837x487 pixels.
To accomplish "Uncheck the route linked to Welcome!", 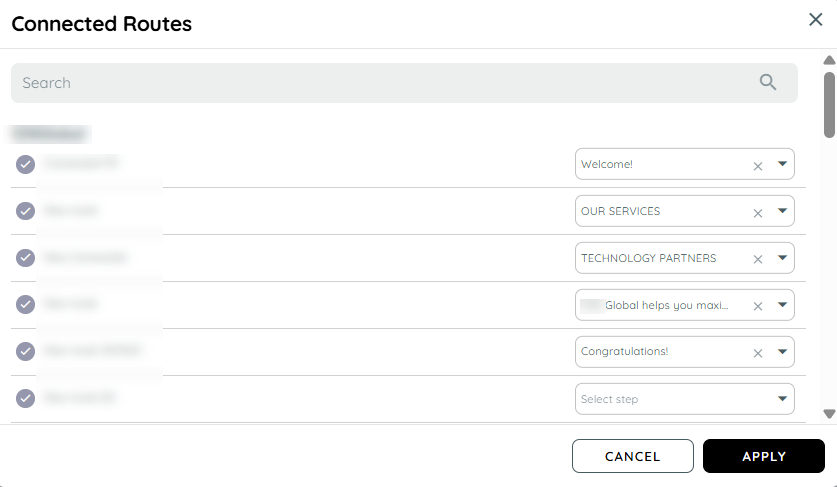I will (26, 164).
